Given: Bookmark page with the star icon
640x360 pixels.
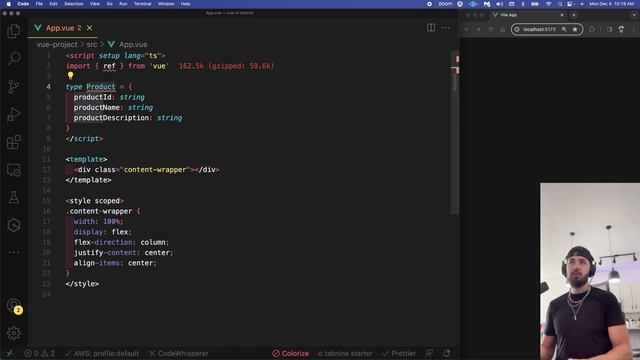Looking at the screenshot, I should [x=575, y=29].
